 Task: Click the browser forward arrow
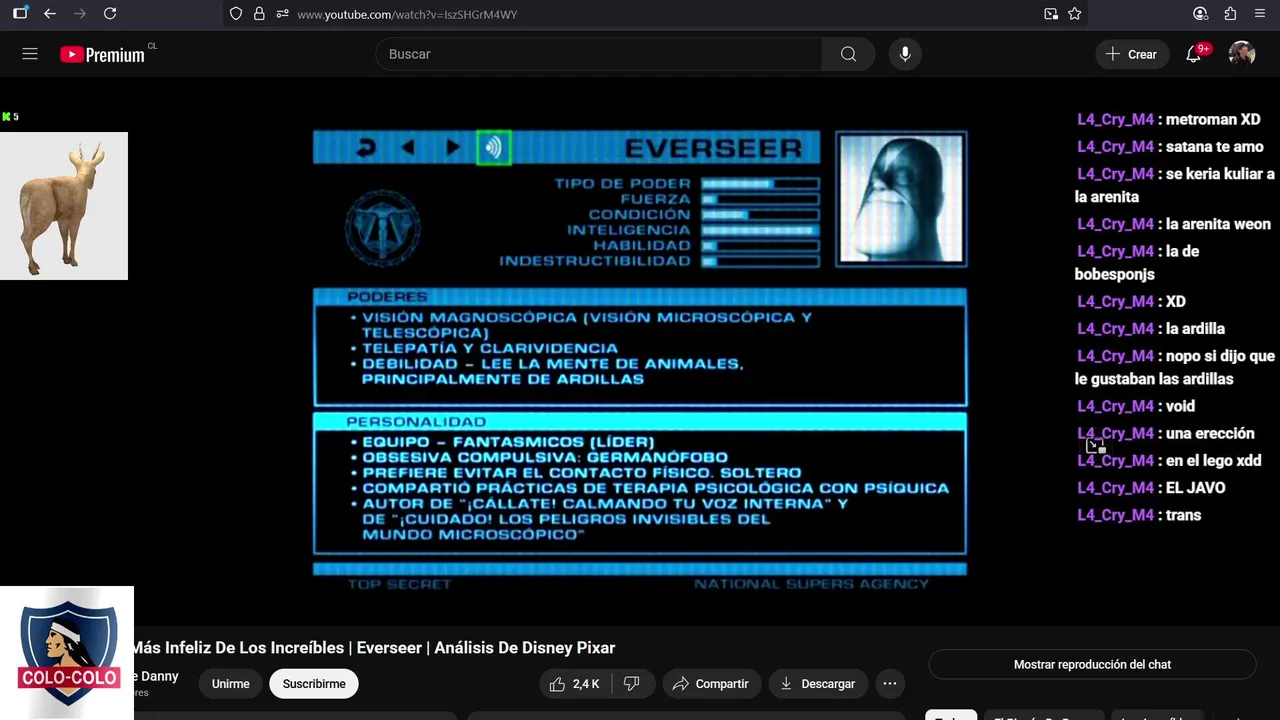(x=80, y=14)
